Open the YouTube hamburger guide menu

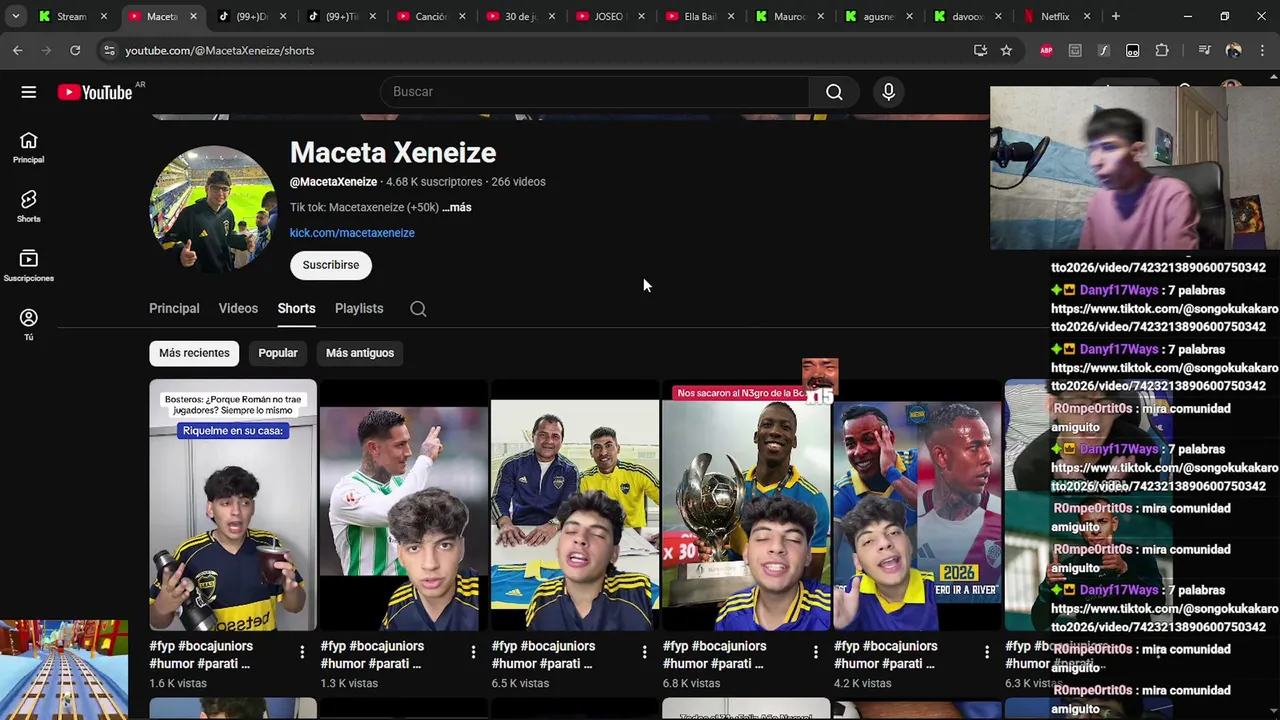pos(29,92)
